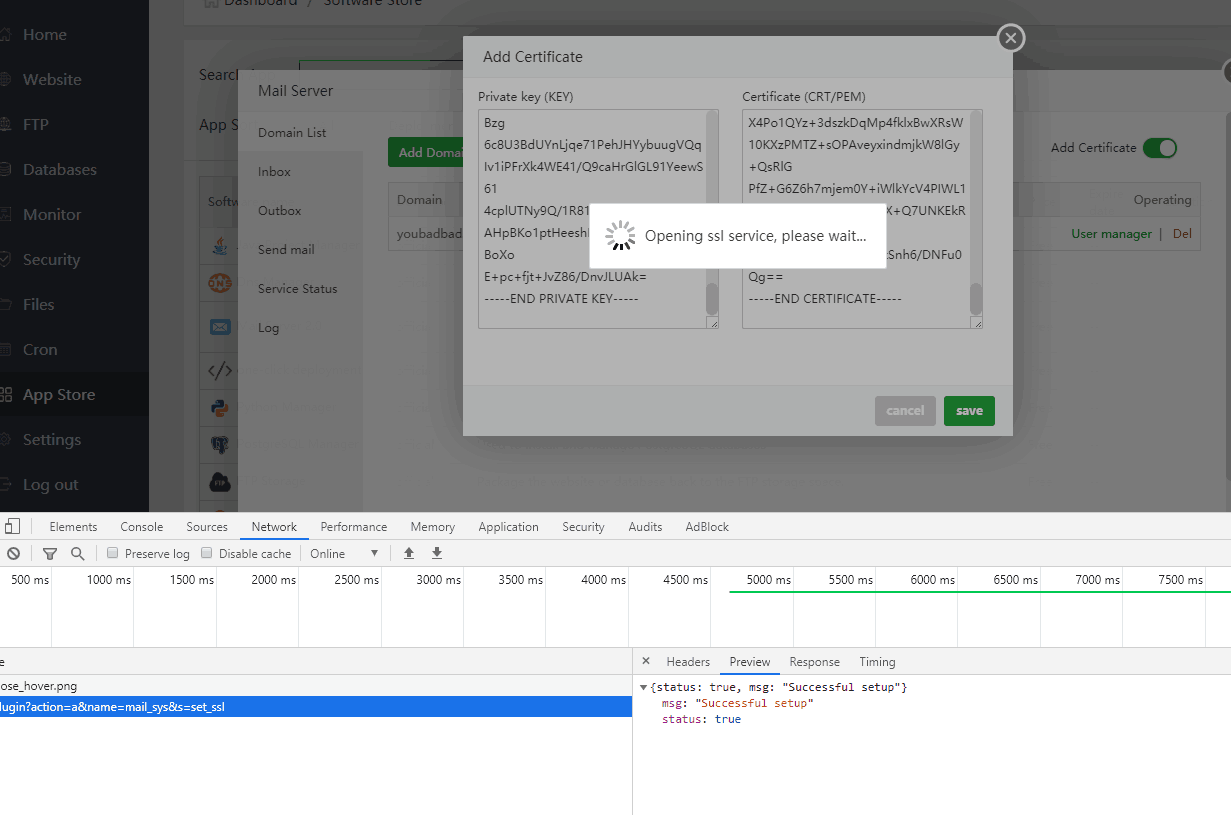Close the request details pane
The height and width of the screenshot is (815, 1231).
coord(645,661)
